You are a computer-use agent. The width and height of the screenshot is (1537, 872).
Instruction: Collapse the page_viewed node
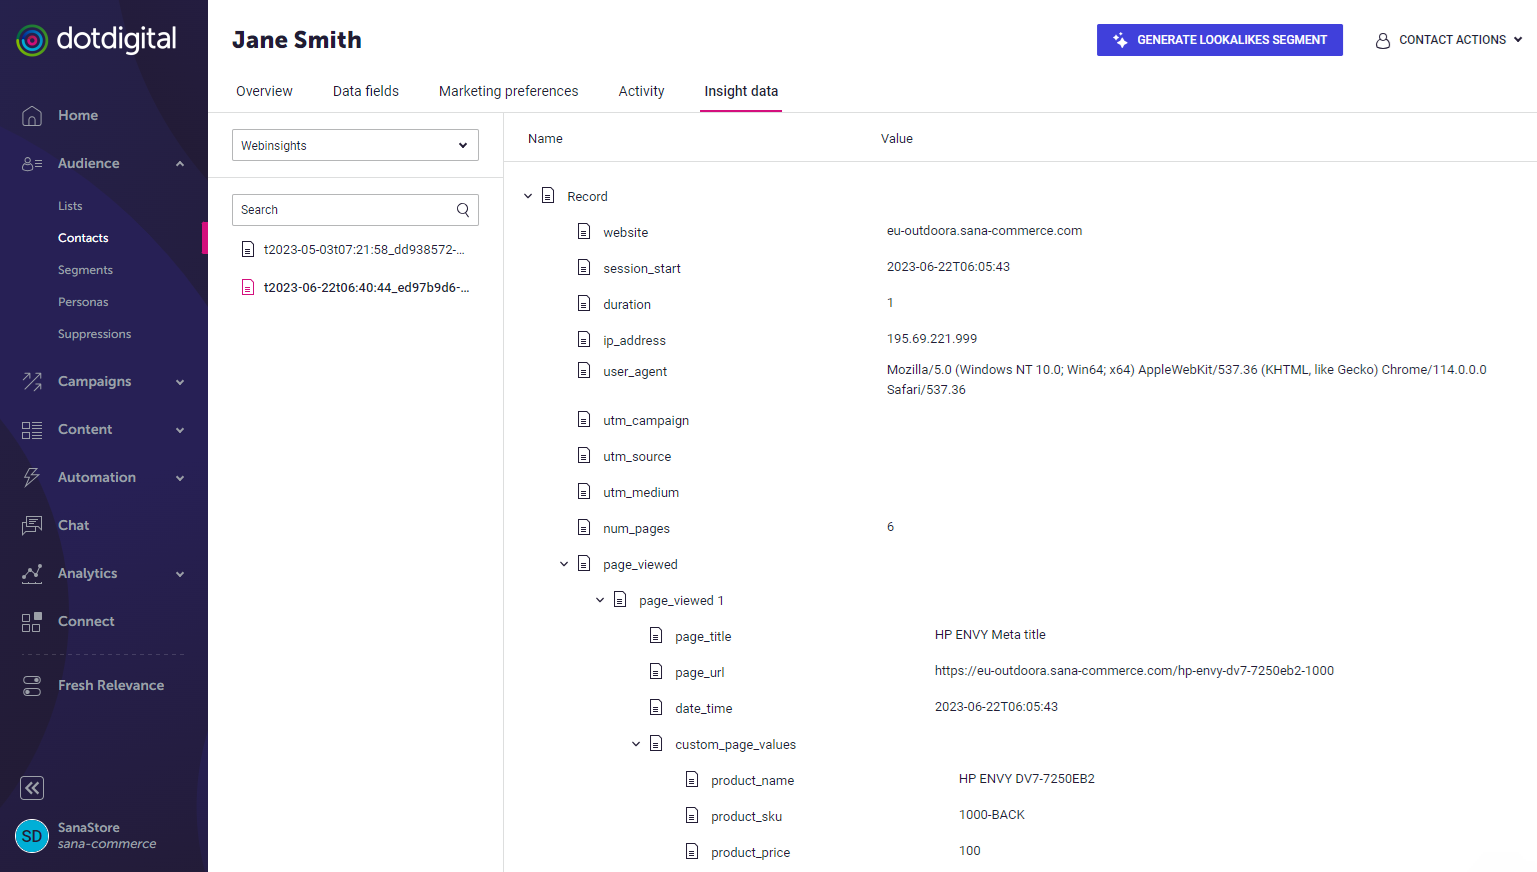pyautogui.click(x=564, y=564)
